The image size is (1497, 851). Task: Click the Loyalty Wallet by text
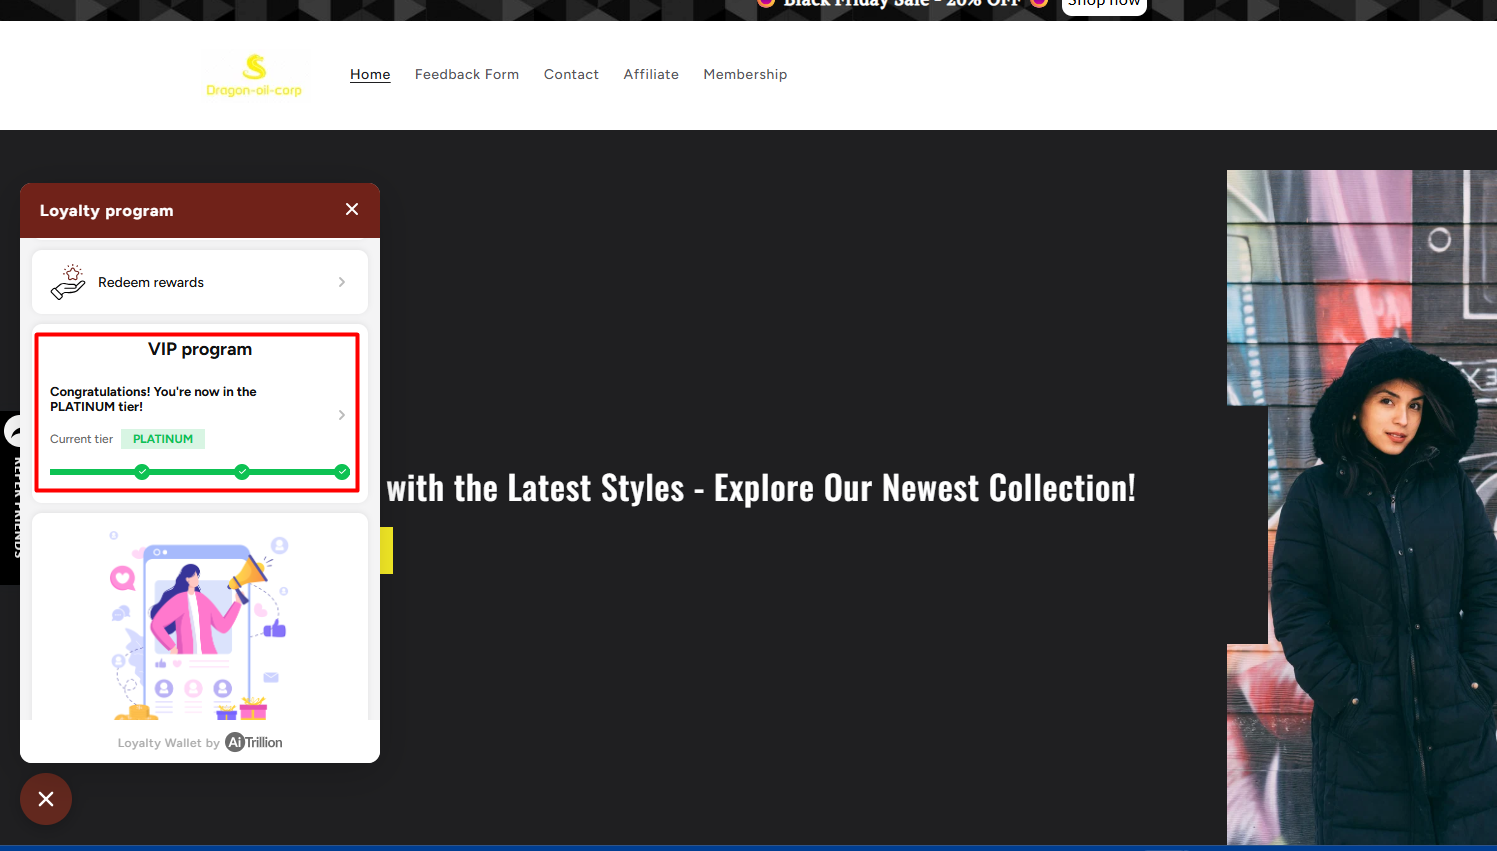pyautogui.click(x=168, y=743)
